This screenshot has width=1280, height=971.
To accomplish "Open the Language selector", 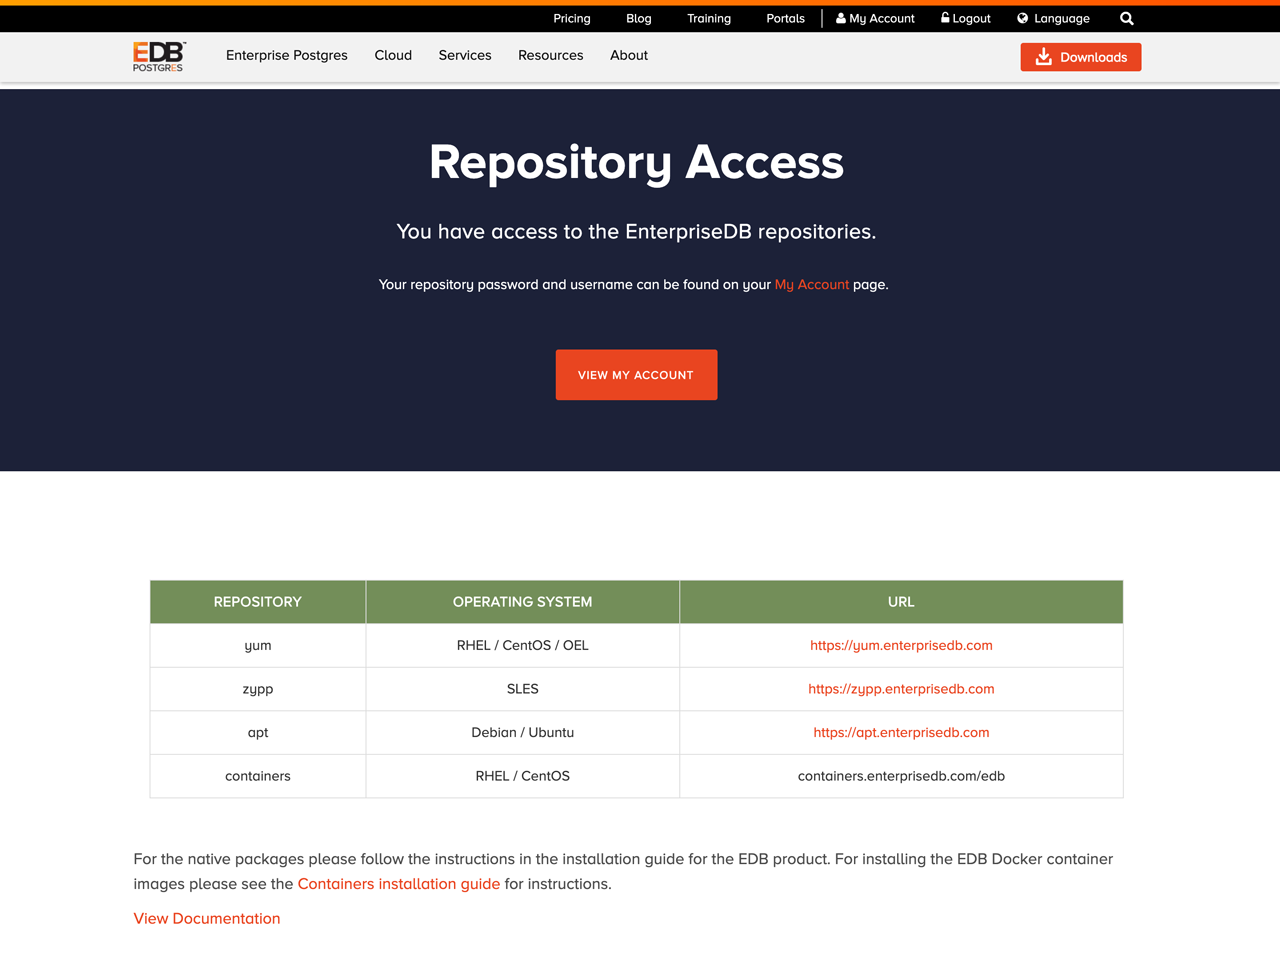I will (x=1053, y=18).
